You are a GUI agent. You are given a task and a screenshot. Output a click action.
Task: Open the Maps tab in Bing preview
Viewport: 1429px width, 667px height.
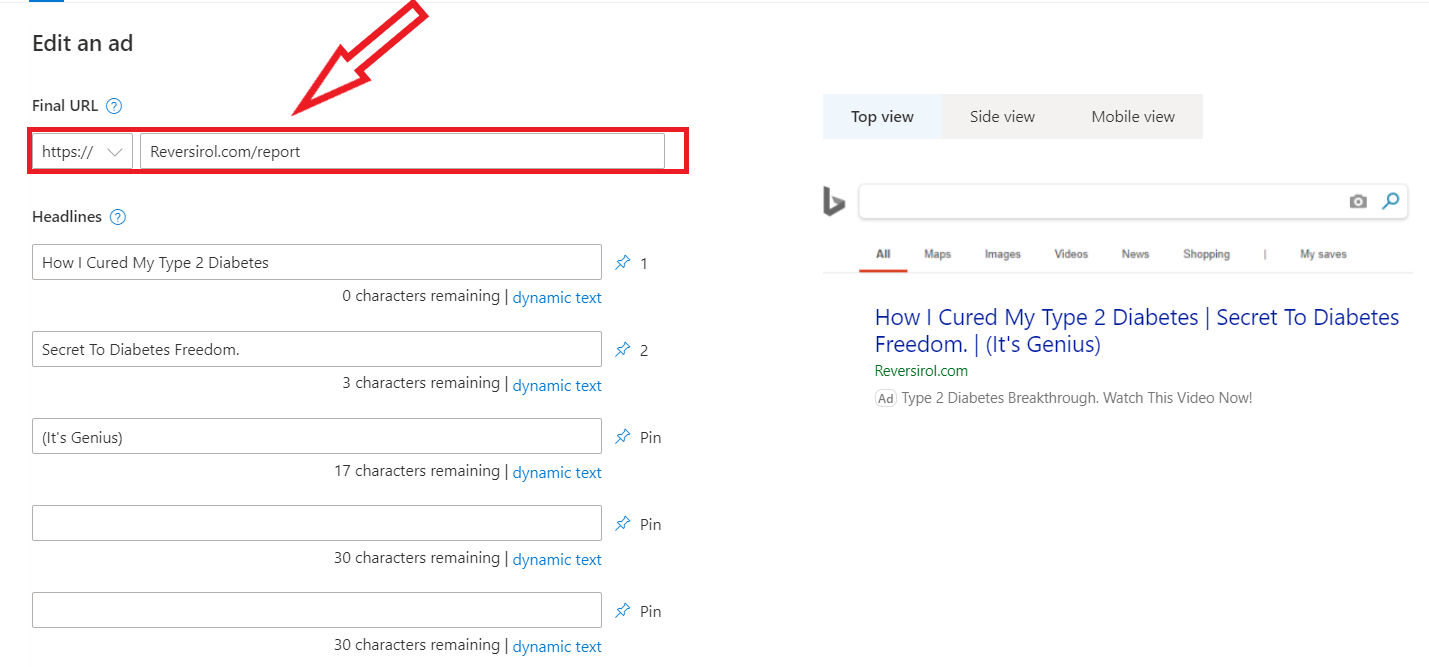tap(937, 254)
